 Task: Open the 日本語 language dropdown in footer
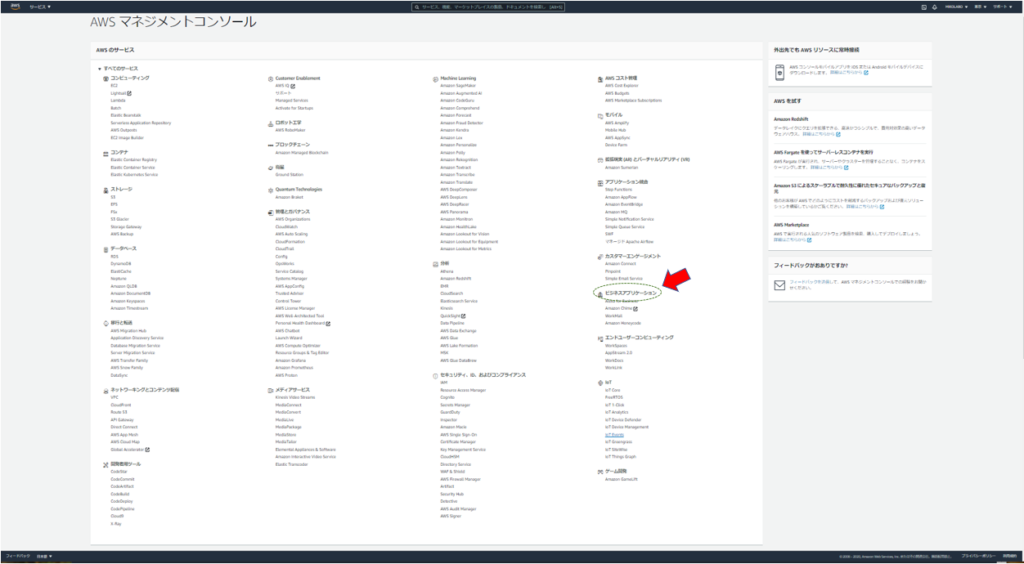(x=44, y=556)
